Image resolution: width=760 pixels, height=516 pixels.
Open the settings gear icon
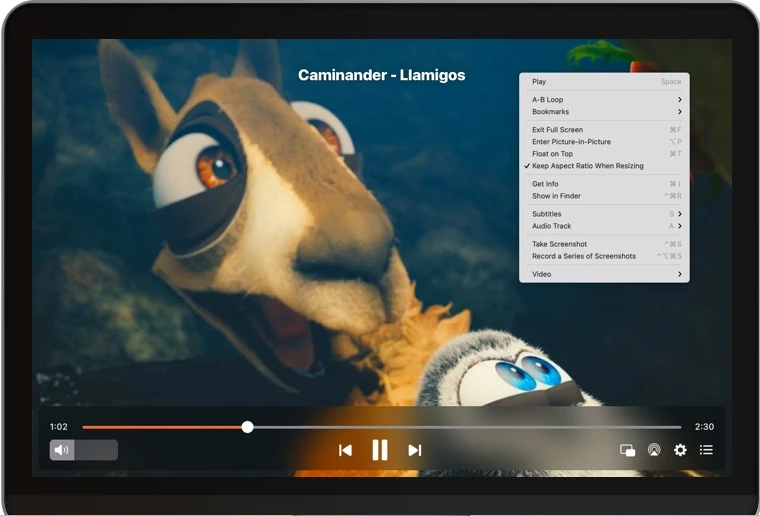pyautogui.click(x=681, y=450)
